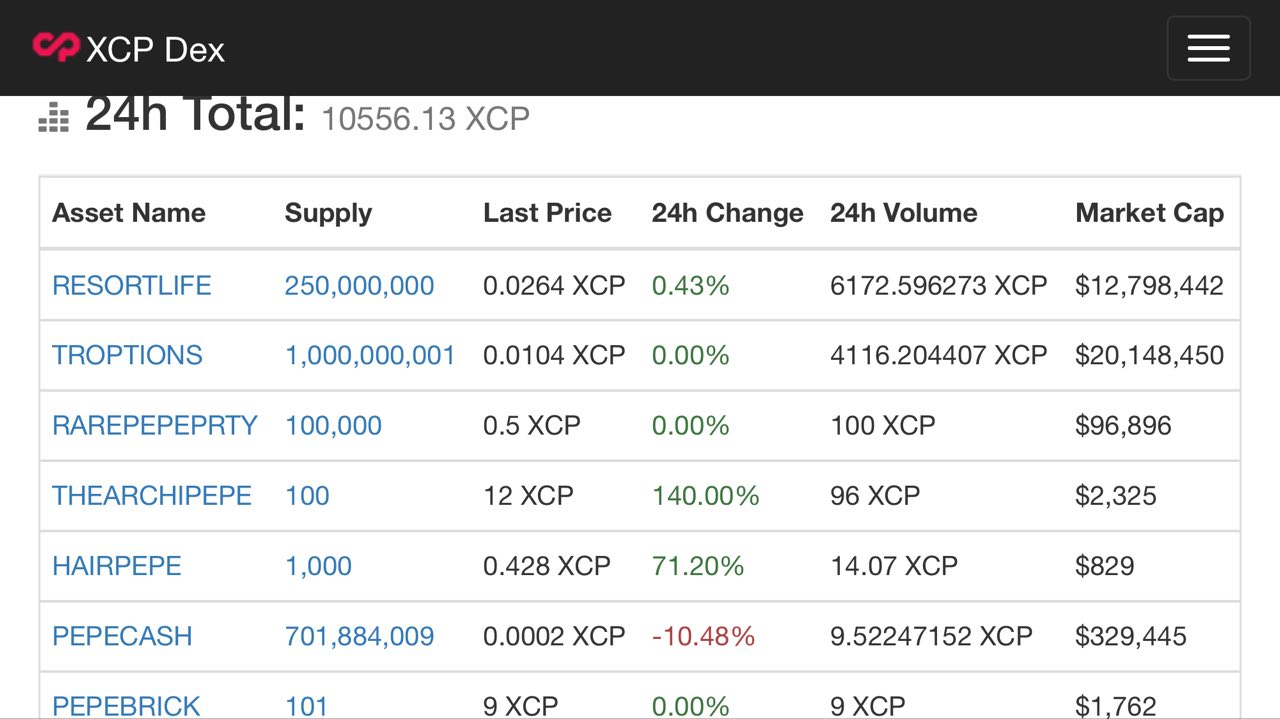Click the Counterparty XCP logo icon

pos(55,47)
